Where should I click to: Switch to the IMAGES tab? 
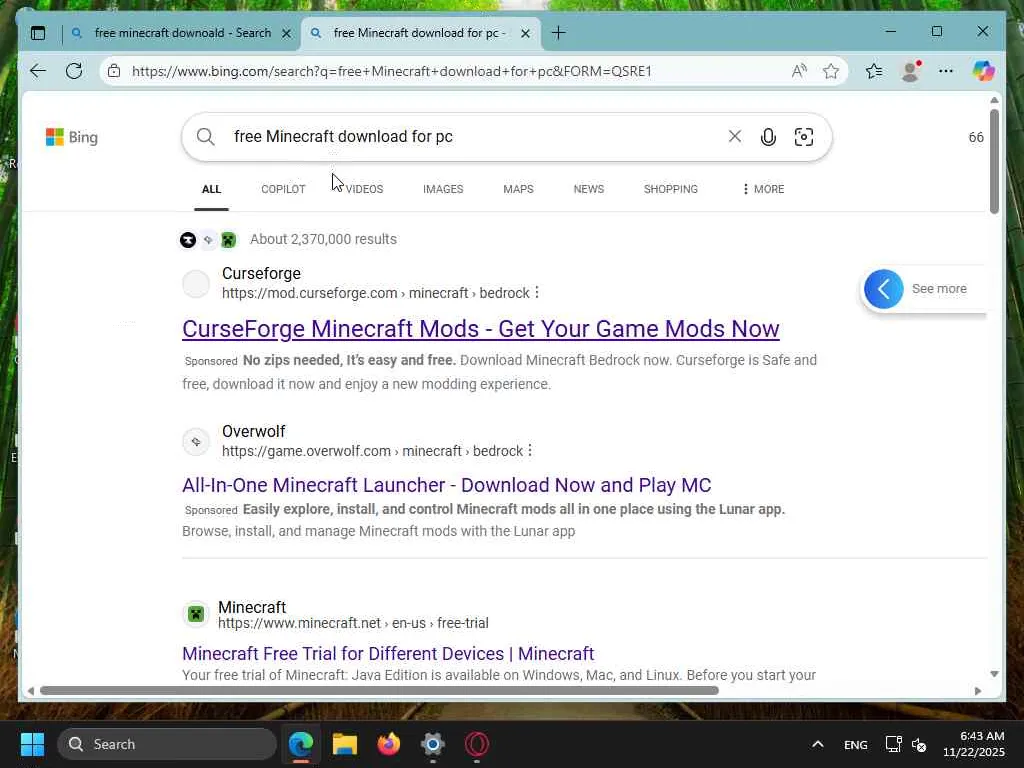pos(443,189)
